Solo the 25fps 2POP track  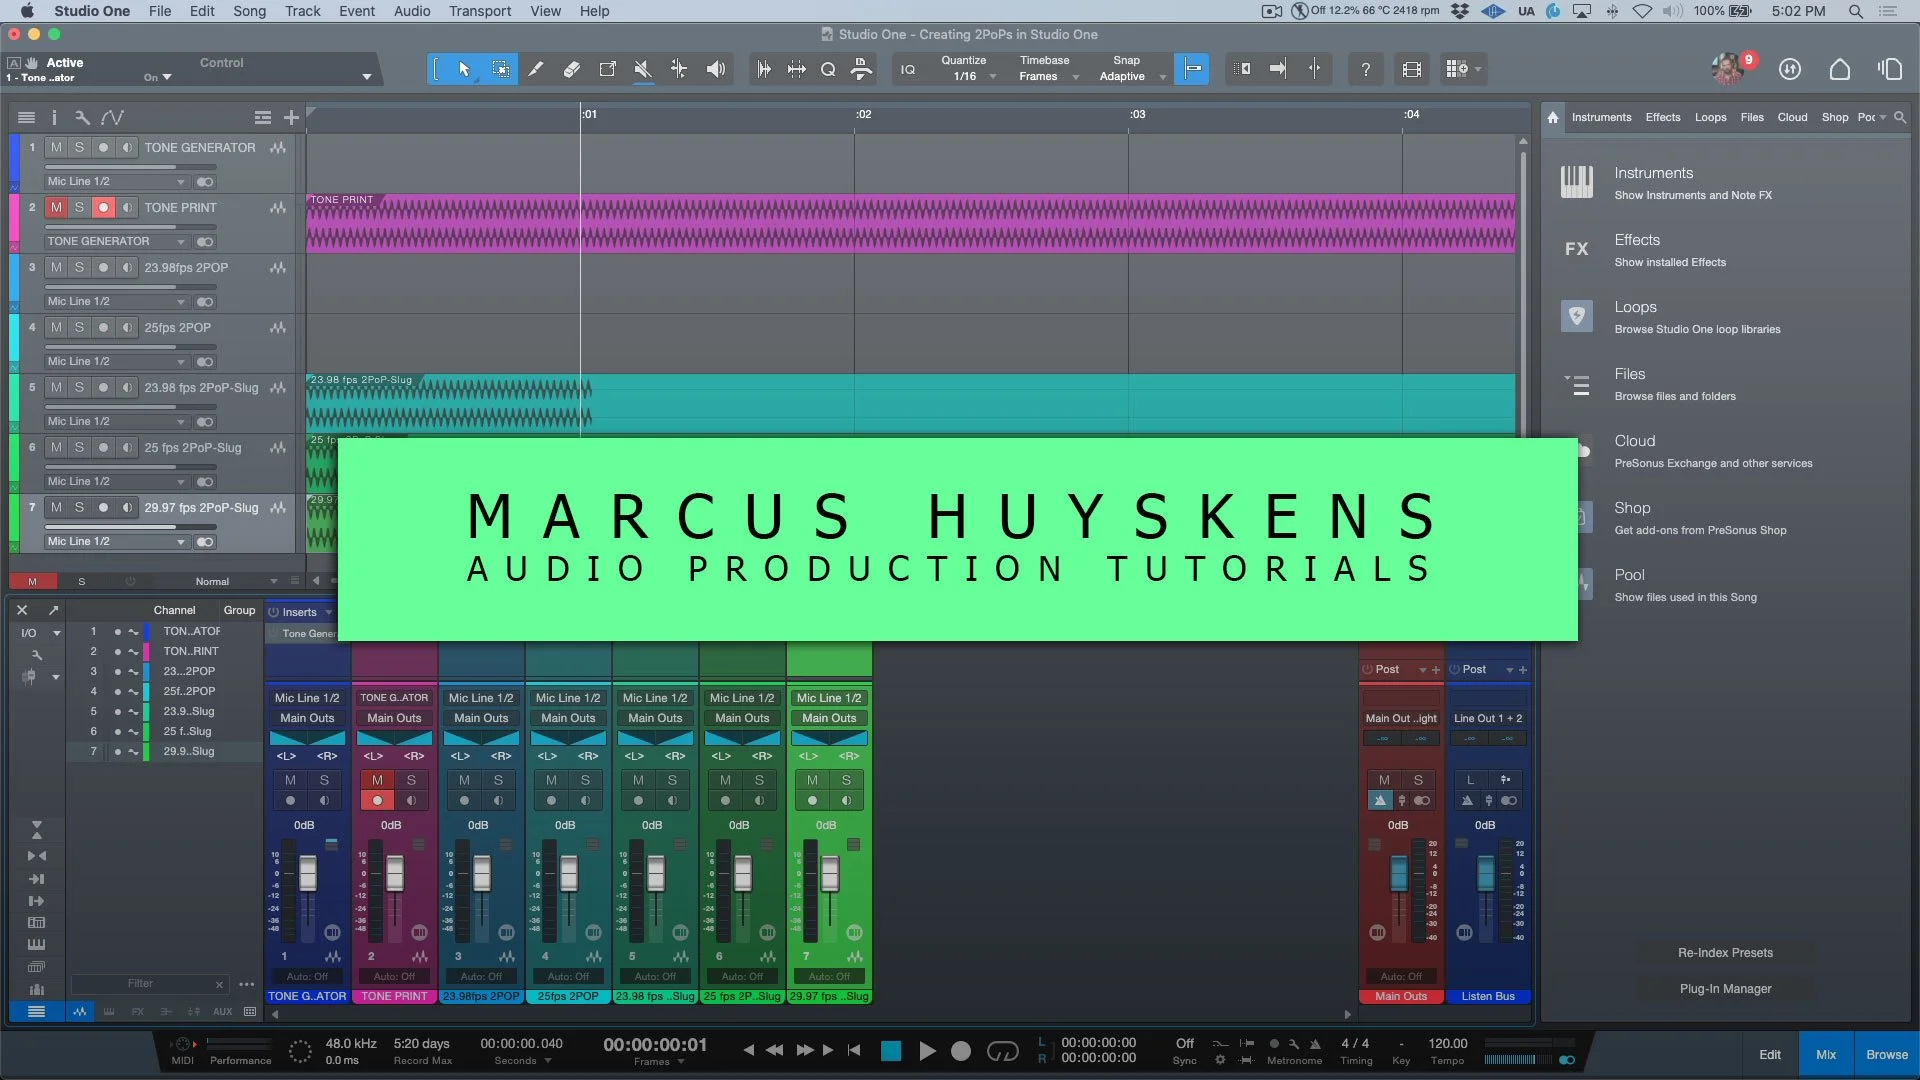79,327
